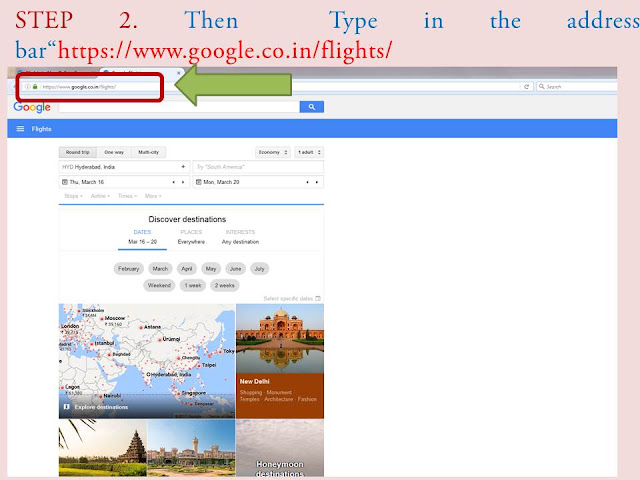Open the hamburger menu beside Flights
This screenshot has width=640, height=480.
click(20, 129)
